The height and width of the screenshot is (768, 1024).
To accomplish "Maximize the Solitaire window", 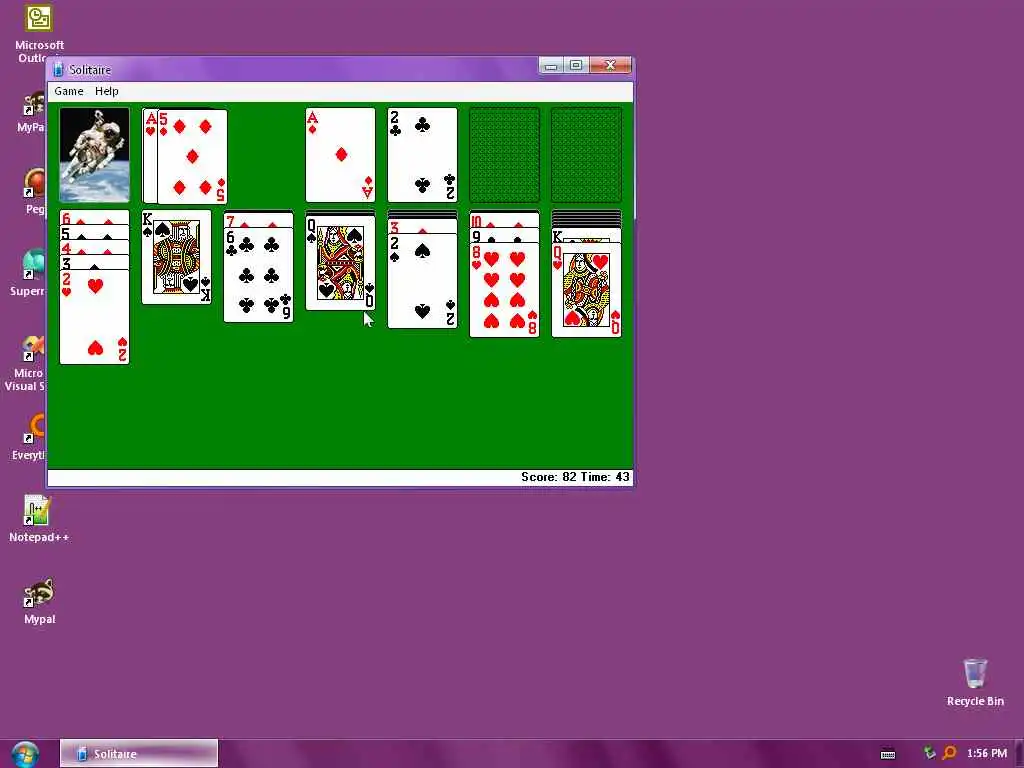I will tap(575, 65).
